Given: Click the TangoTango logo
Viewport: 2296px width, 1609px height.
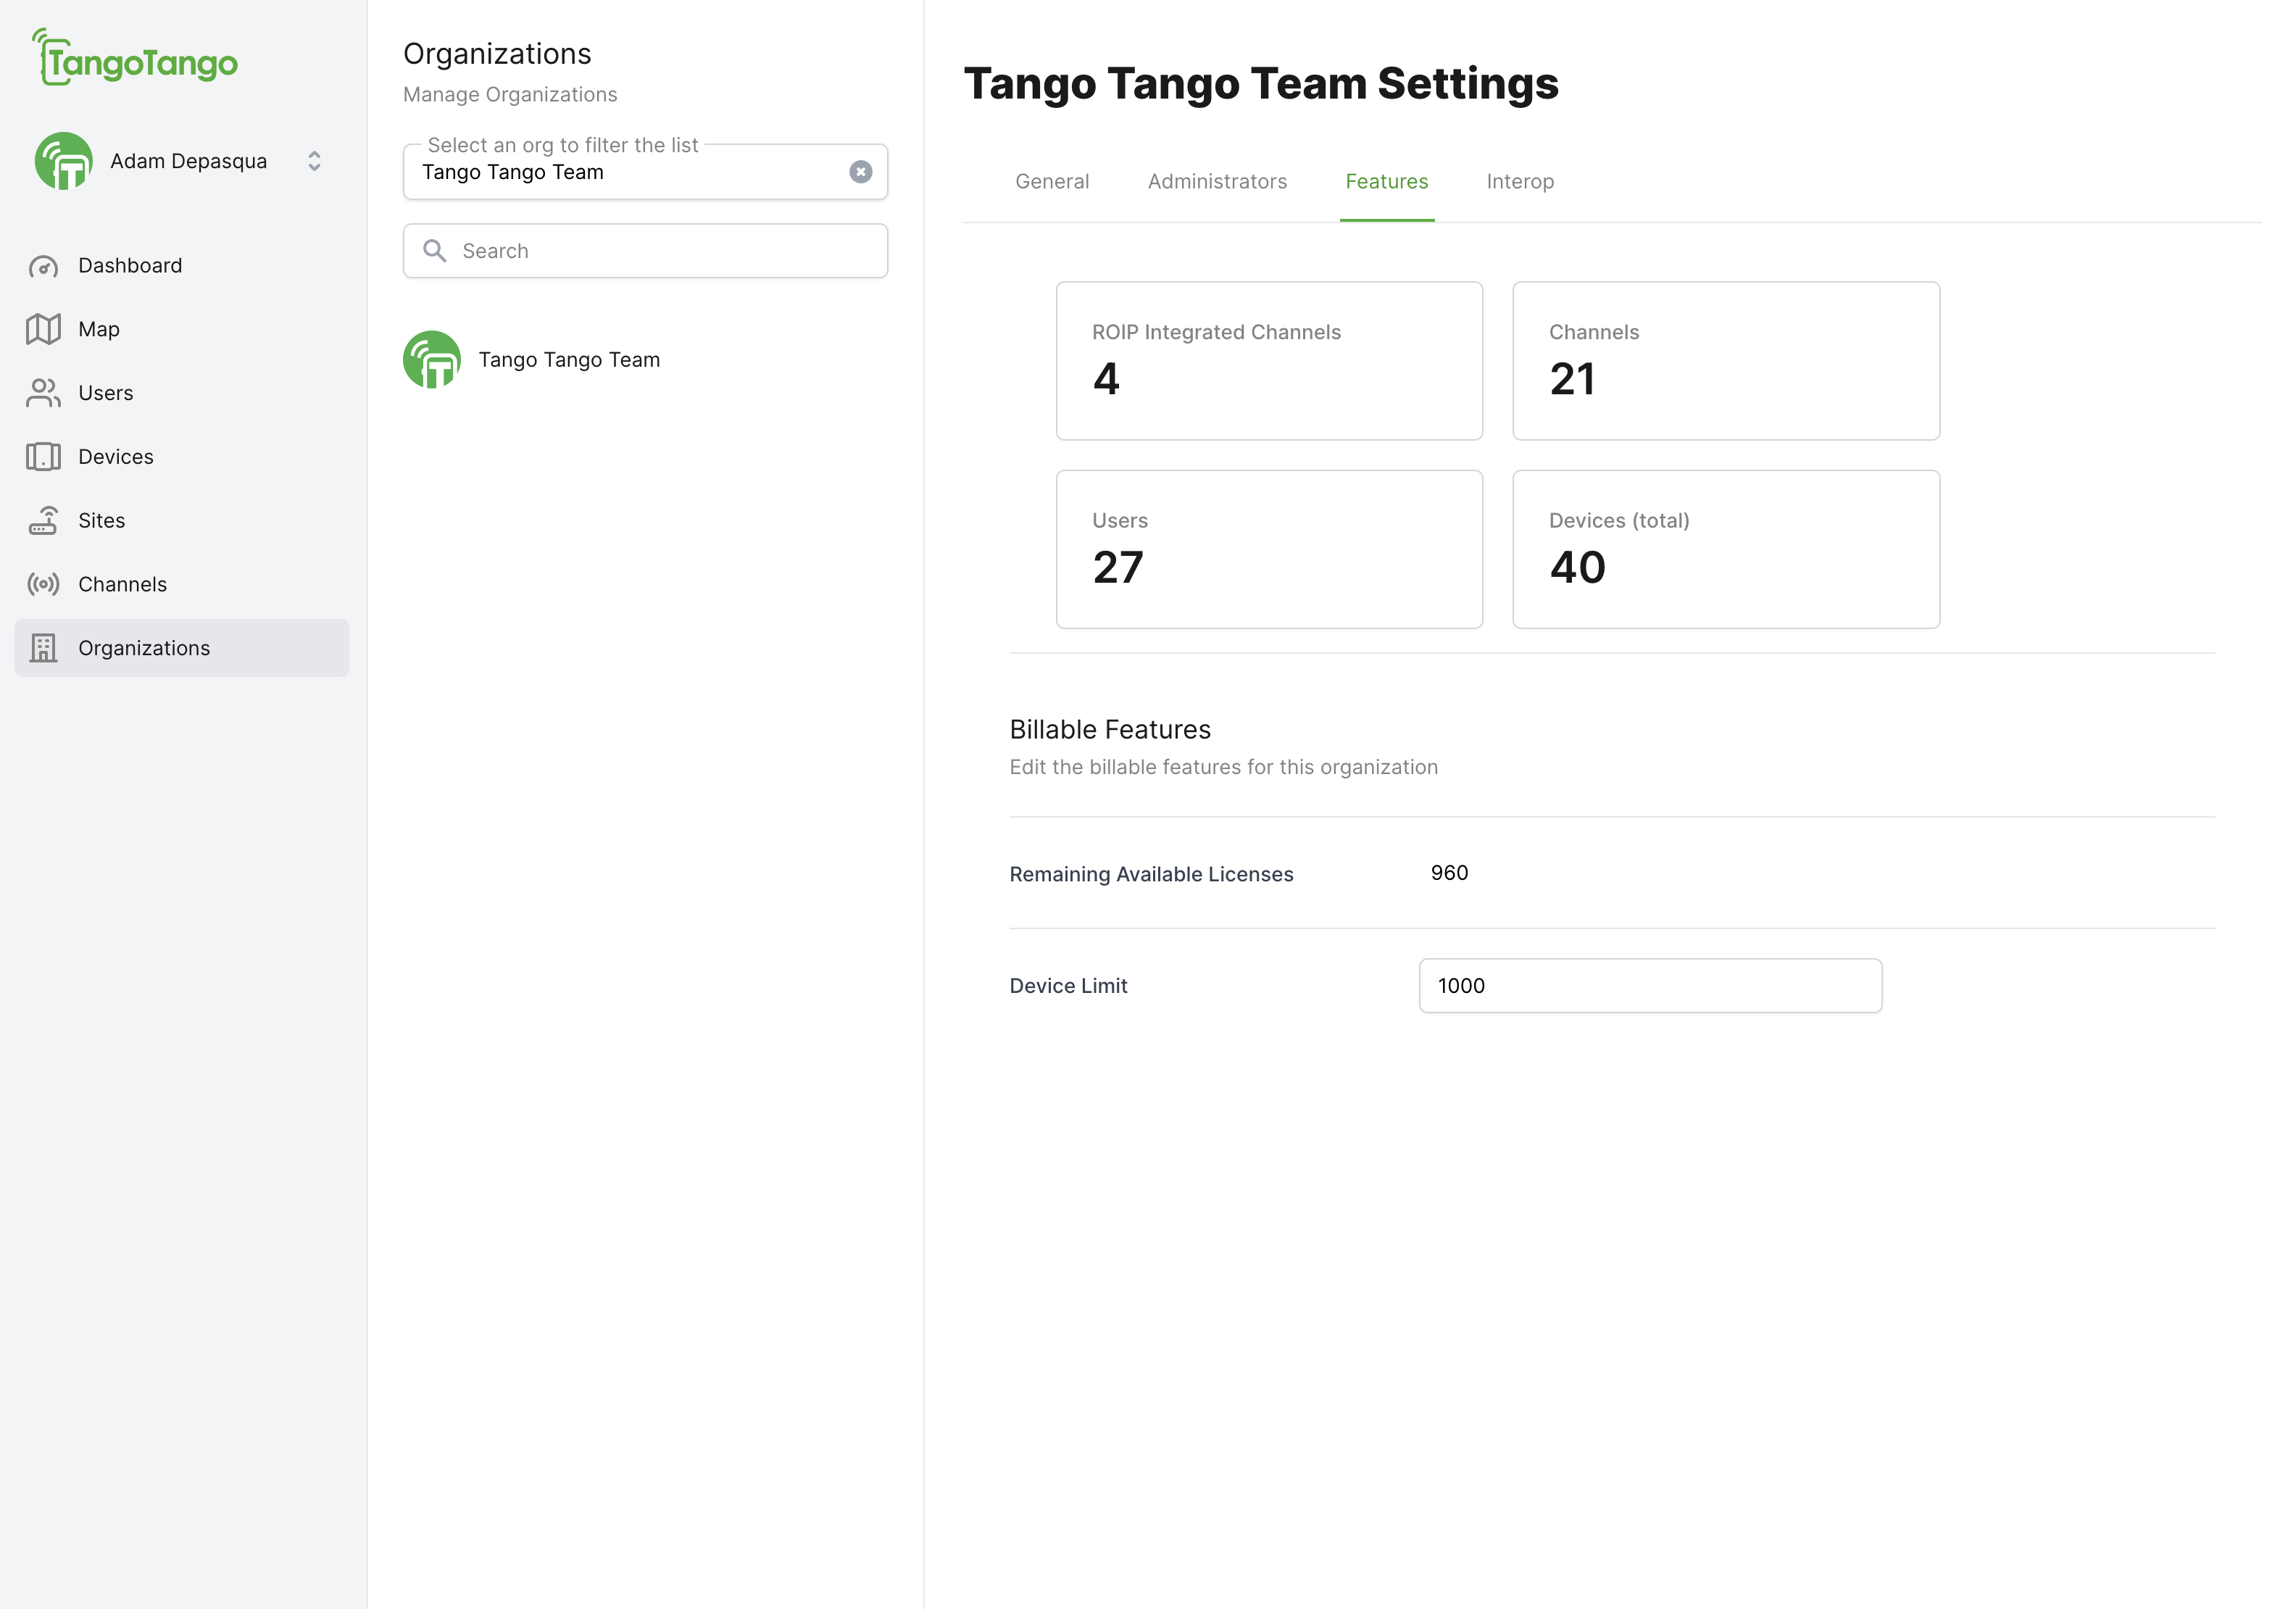Looking at the screenshot, I should (x=135, y=58).
